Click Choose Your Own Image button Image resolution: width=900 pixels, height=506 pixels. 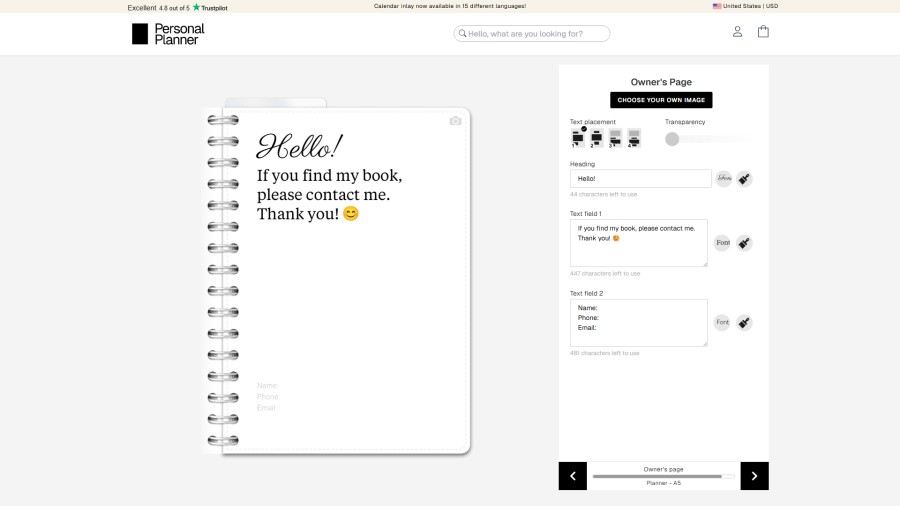tap(661, 100)
